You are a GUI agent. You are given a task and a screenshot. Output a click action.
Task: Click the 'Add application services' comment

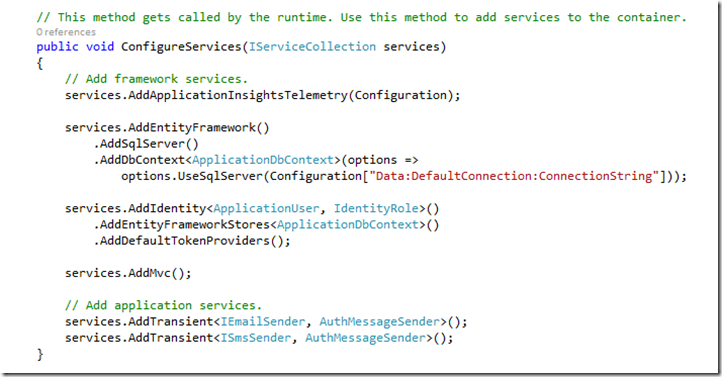click(163, 306)
